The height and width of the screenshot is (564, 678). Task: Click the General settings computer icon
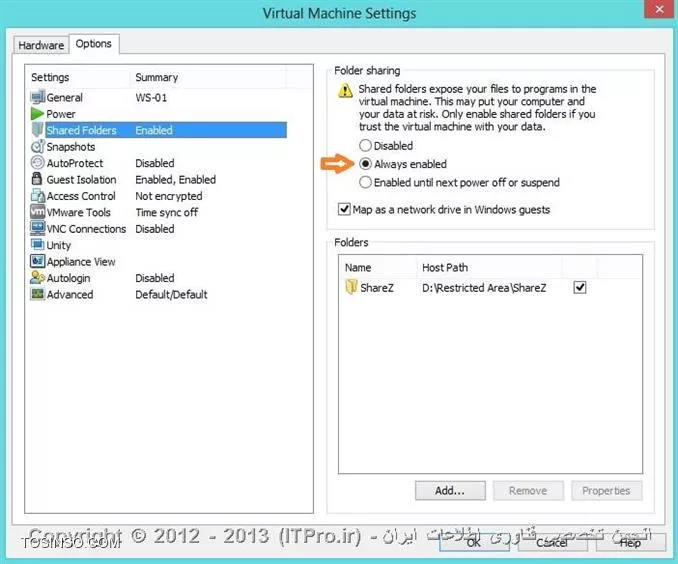(38, 97)
